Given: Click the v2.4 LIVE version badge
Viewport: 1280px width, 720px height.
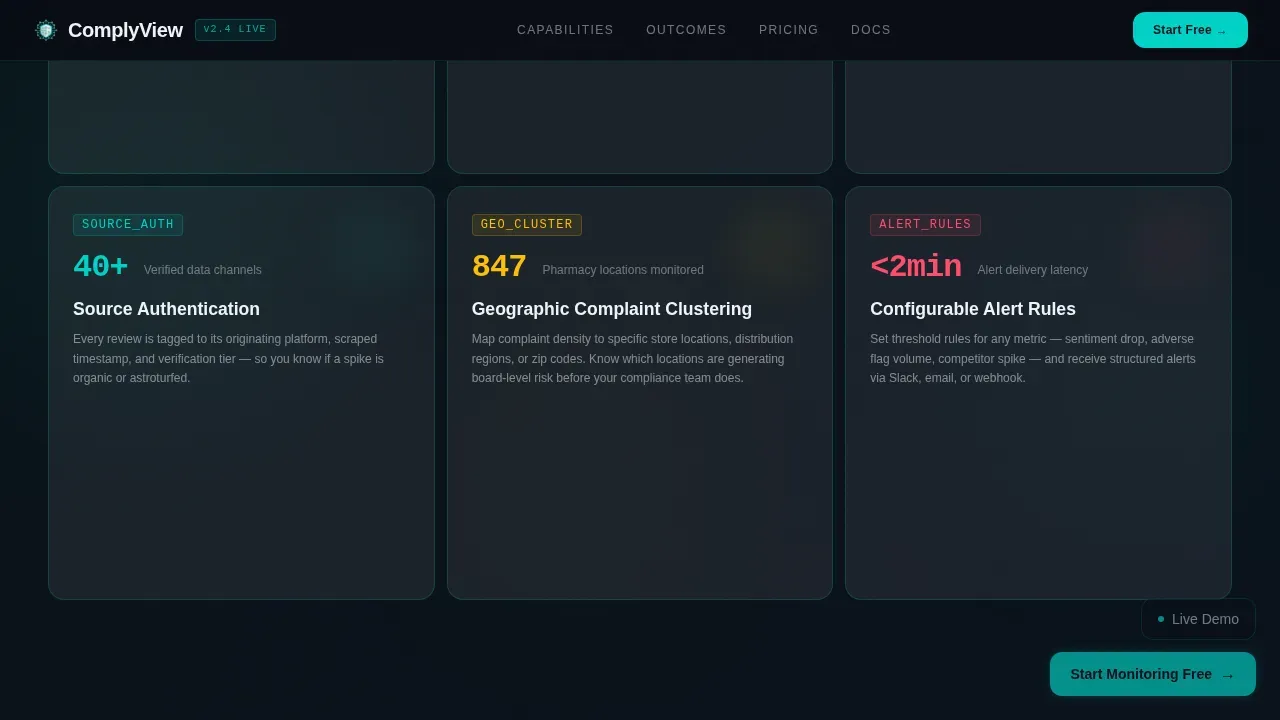Looking at the screenshot, I should pyautogui.click(x=235, y=30).
